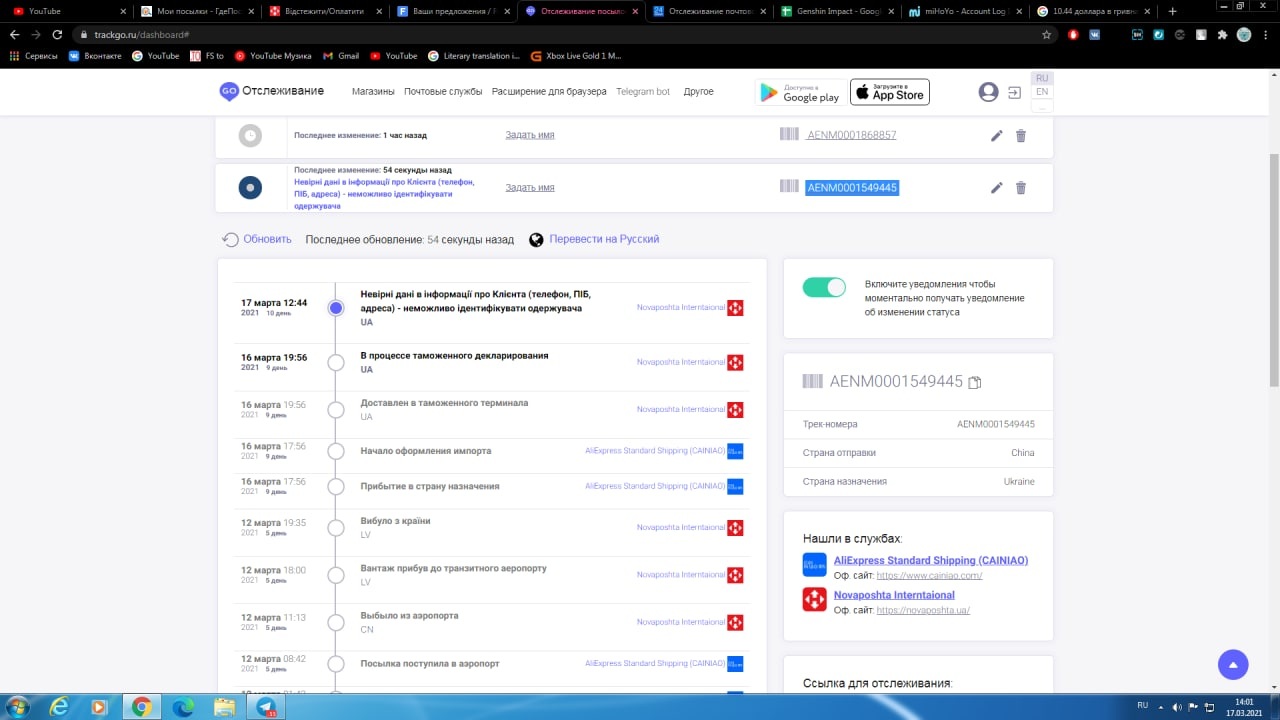Click AliExpress Standard Shipping logo in Нашли в службах

(x=814, y=565)
